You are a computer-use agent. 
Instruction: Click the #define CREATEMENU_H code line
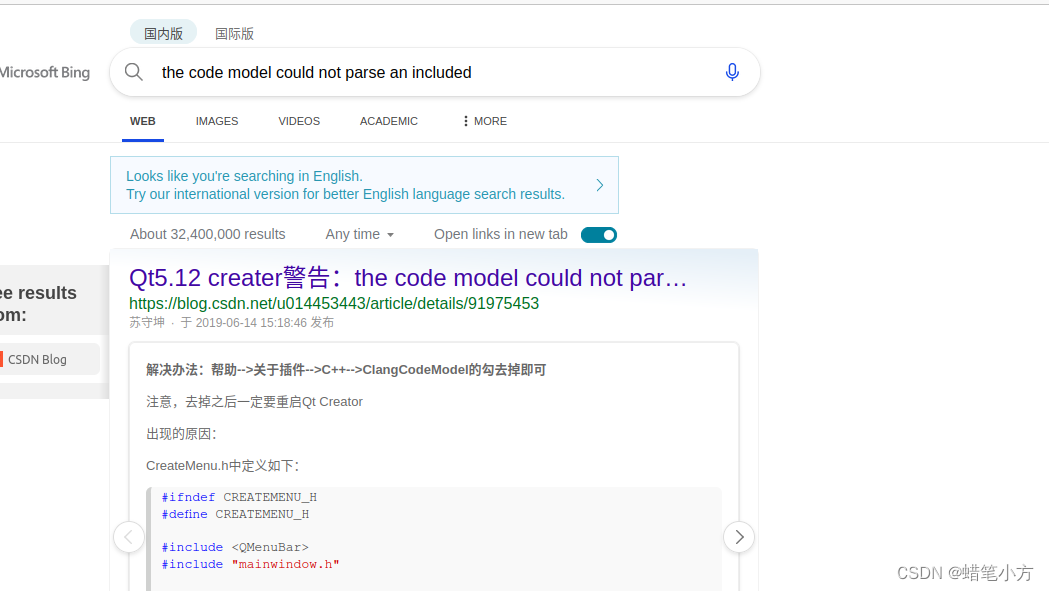235,514
